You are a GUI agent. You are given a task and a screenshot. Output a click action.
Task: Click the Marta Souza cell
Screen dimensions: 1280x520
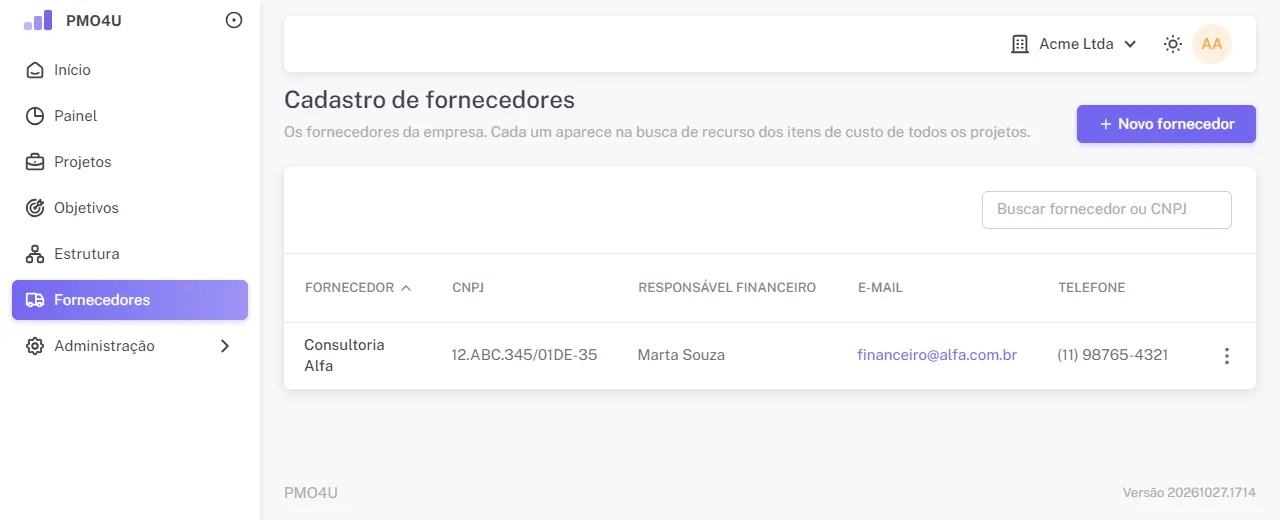click(681, 355)
